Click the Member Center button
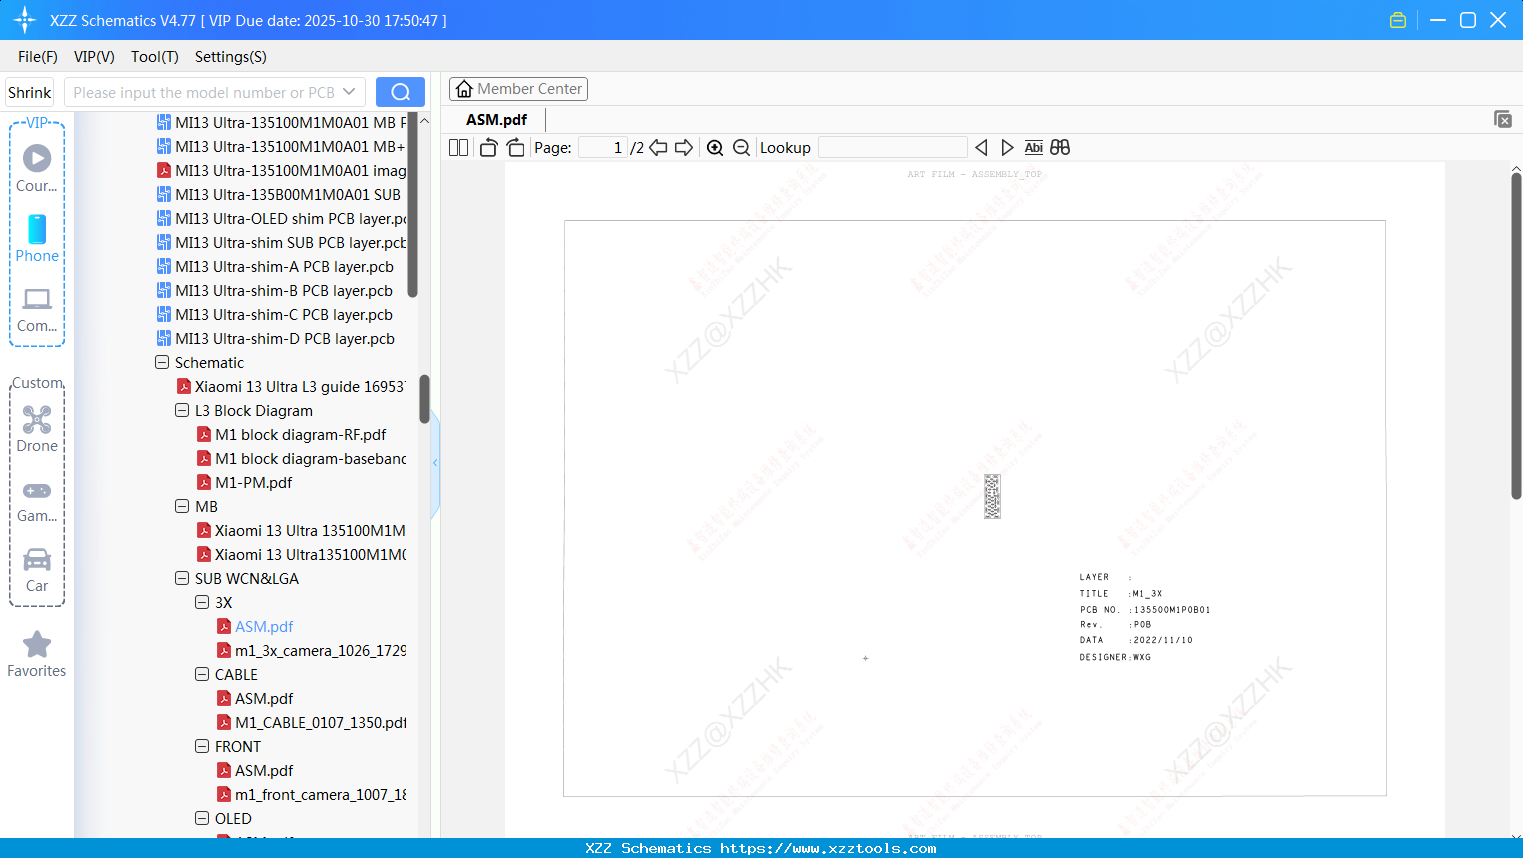 point(518,88)
